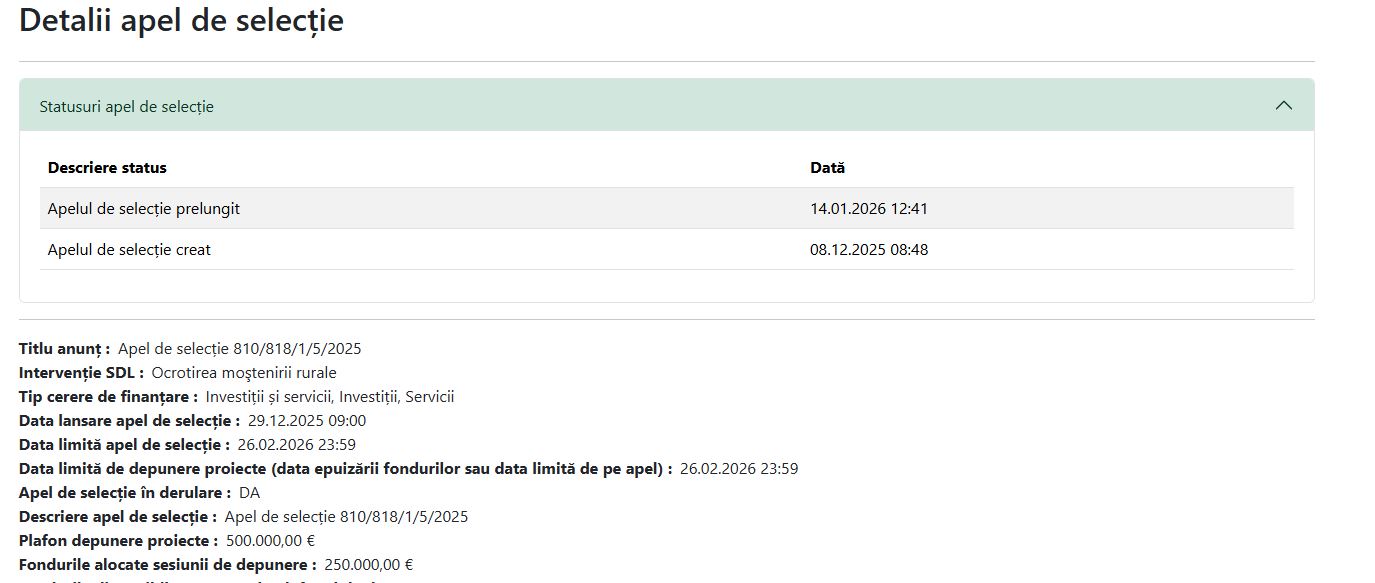
Task: Click the 250.000,00 € allocated funds value
Action: click(368, 565)
